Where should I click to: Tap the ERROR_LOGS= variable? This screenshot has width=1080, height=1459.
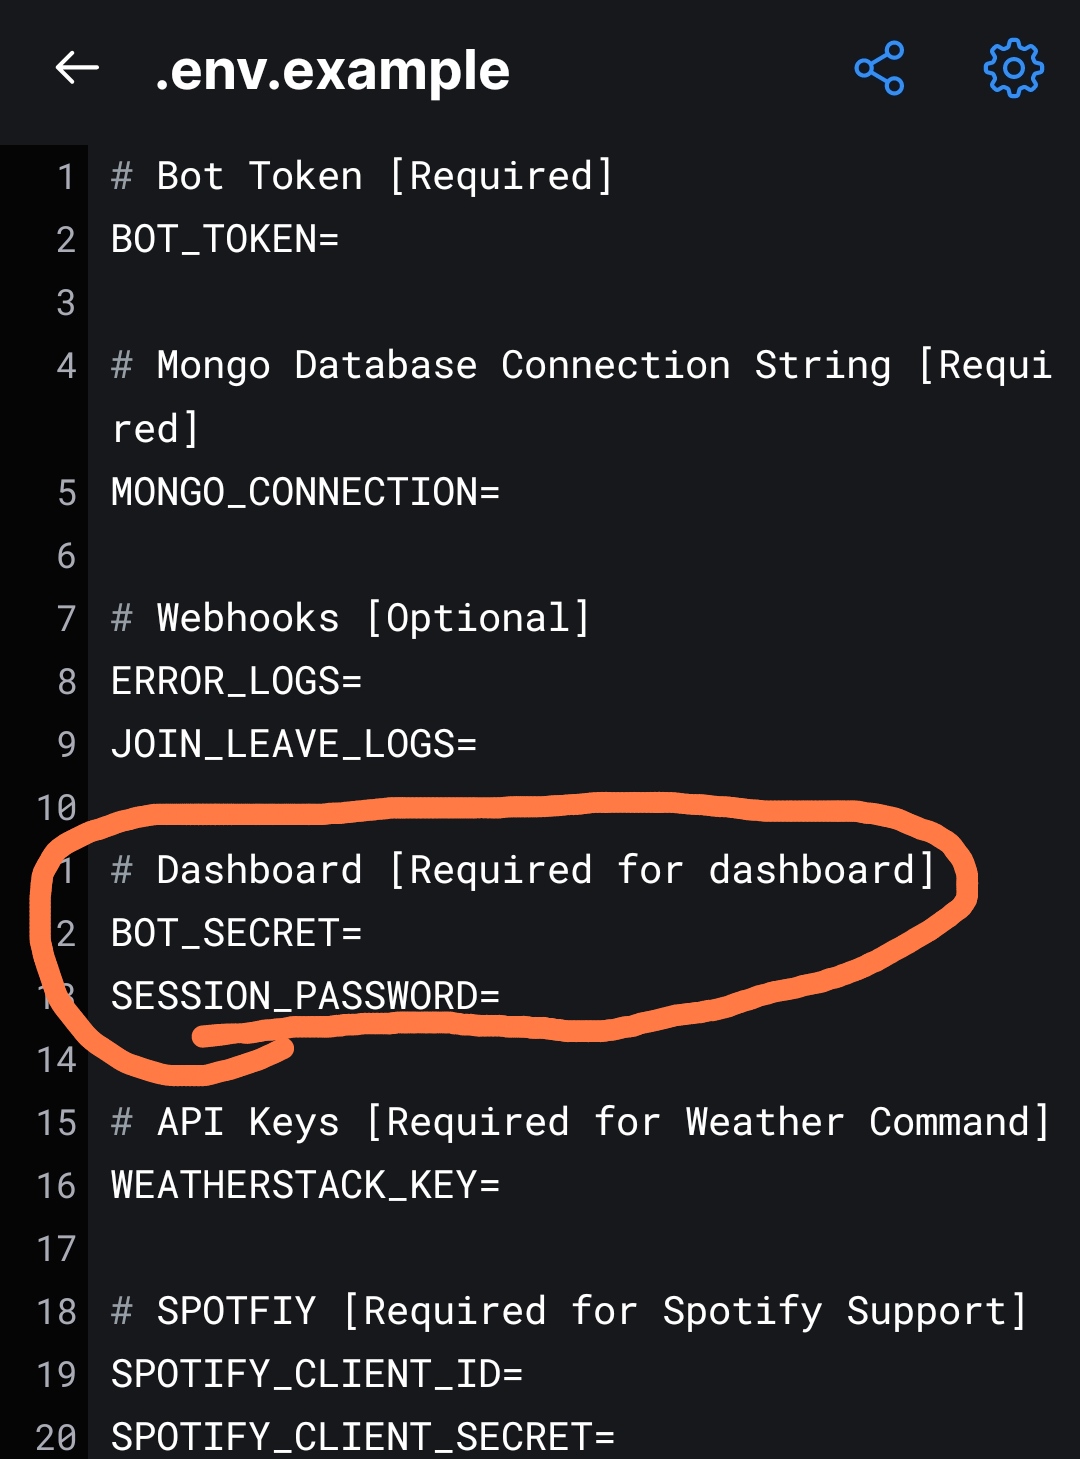[237, 680]
